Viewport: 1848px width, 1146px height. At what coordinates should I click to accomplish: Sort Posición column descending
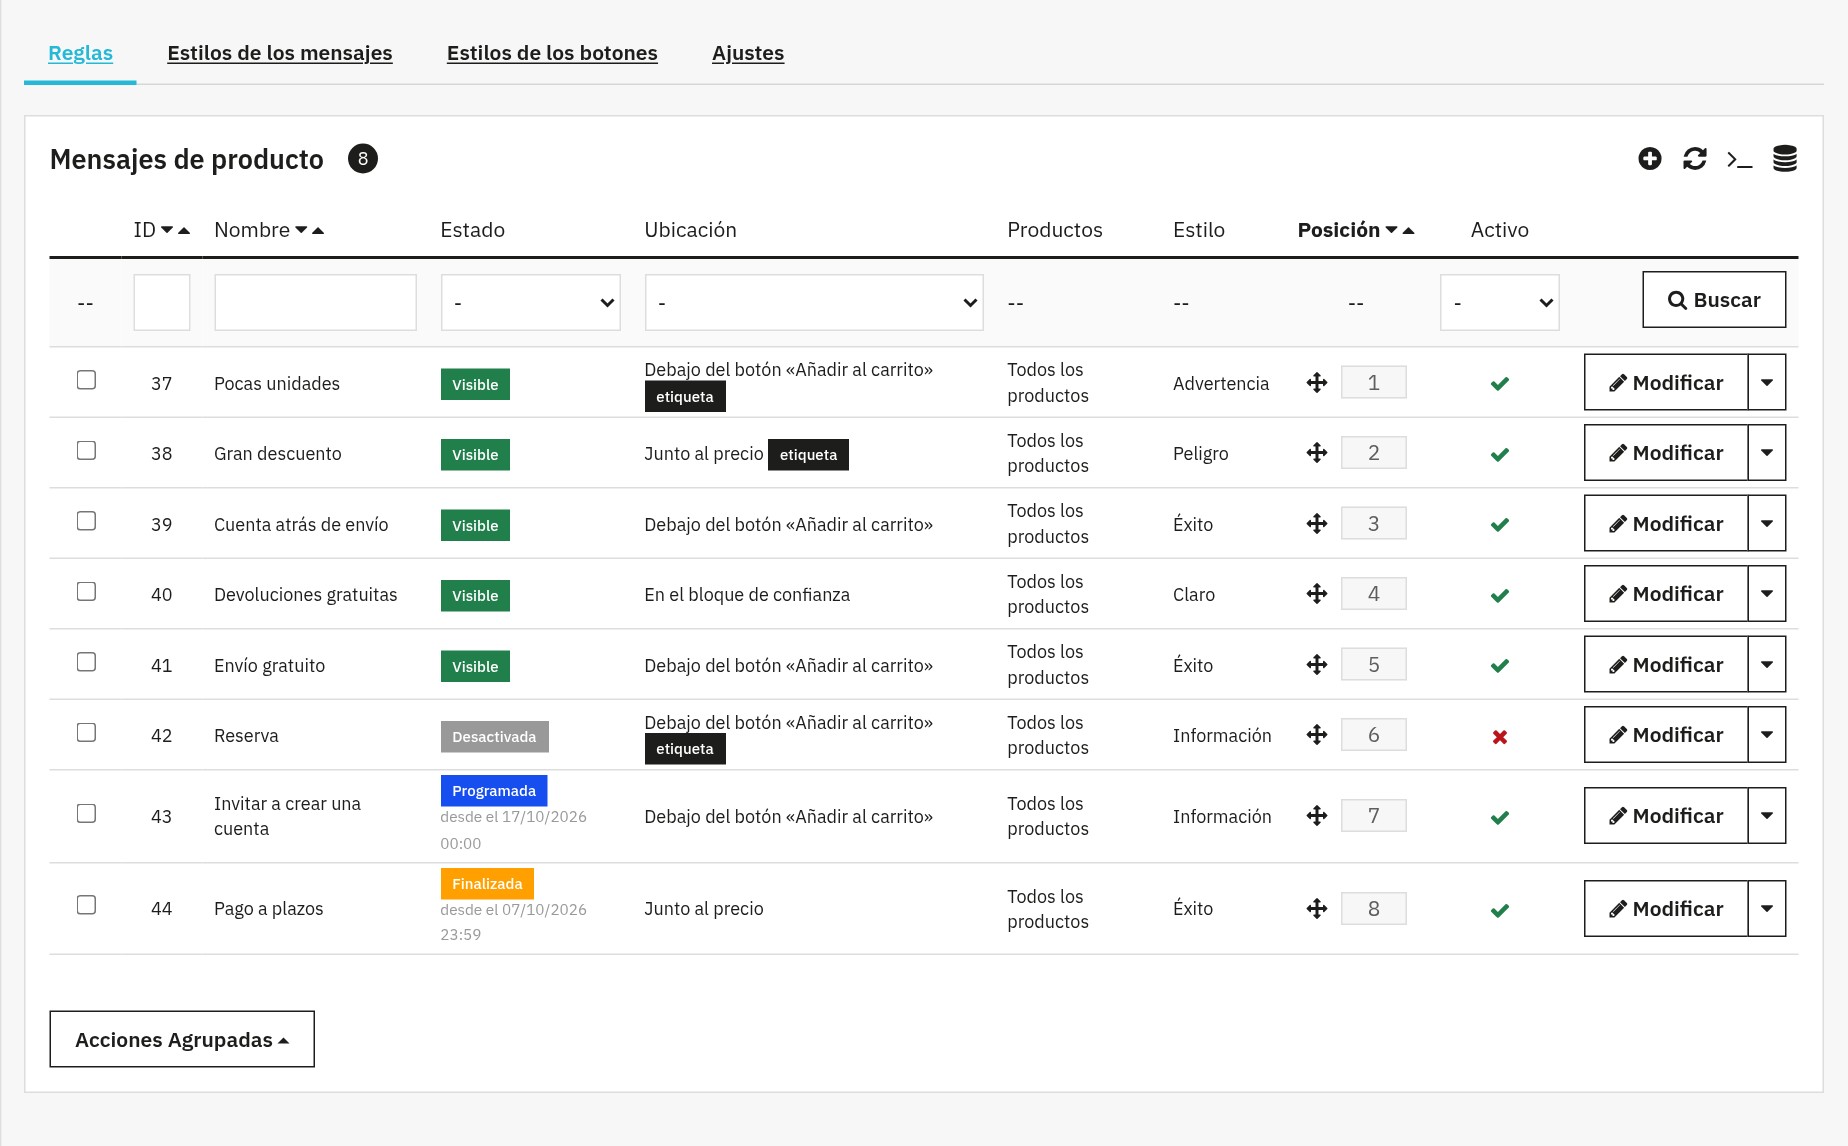tap(1391, 230)
